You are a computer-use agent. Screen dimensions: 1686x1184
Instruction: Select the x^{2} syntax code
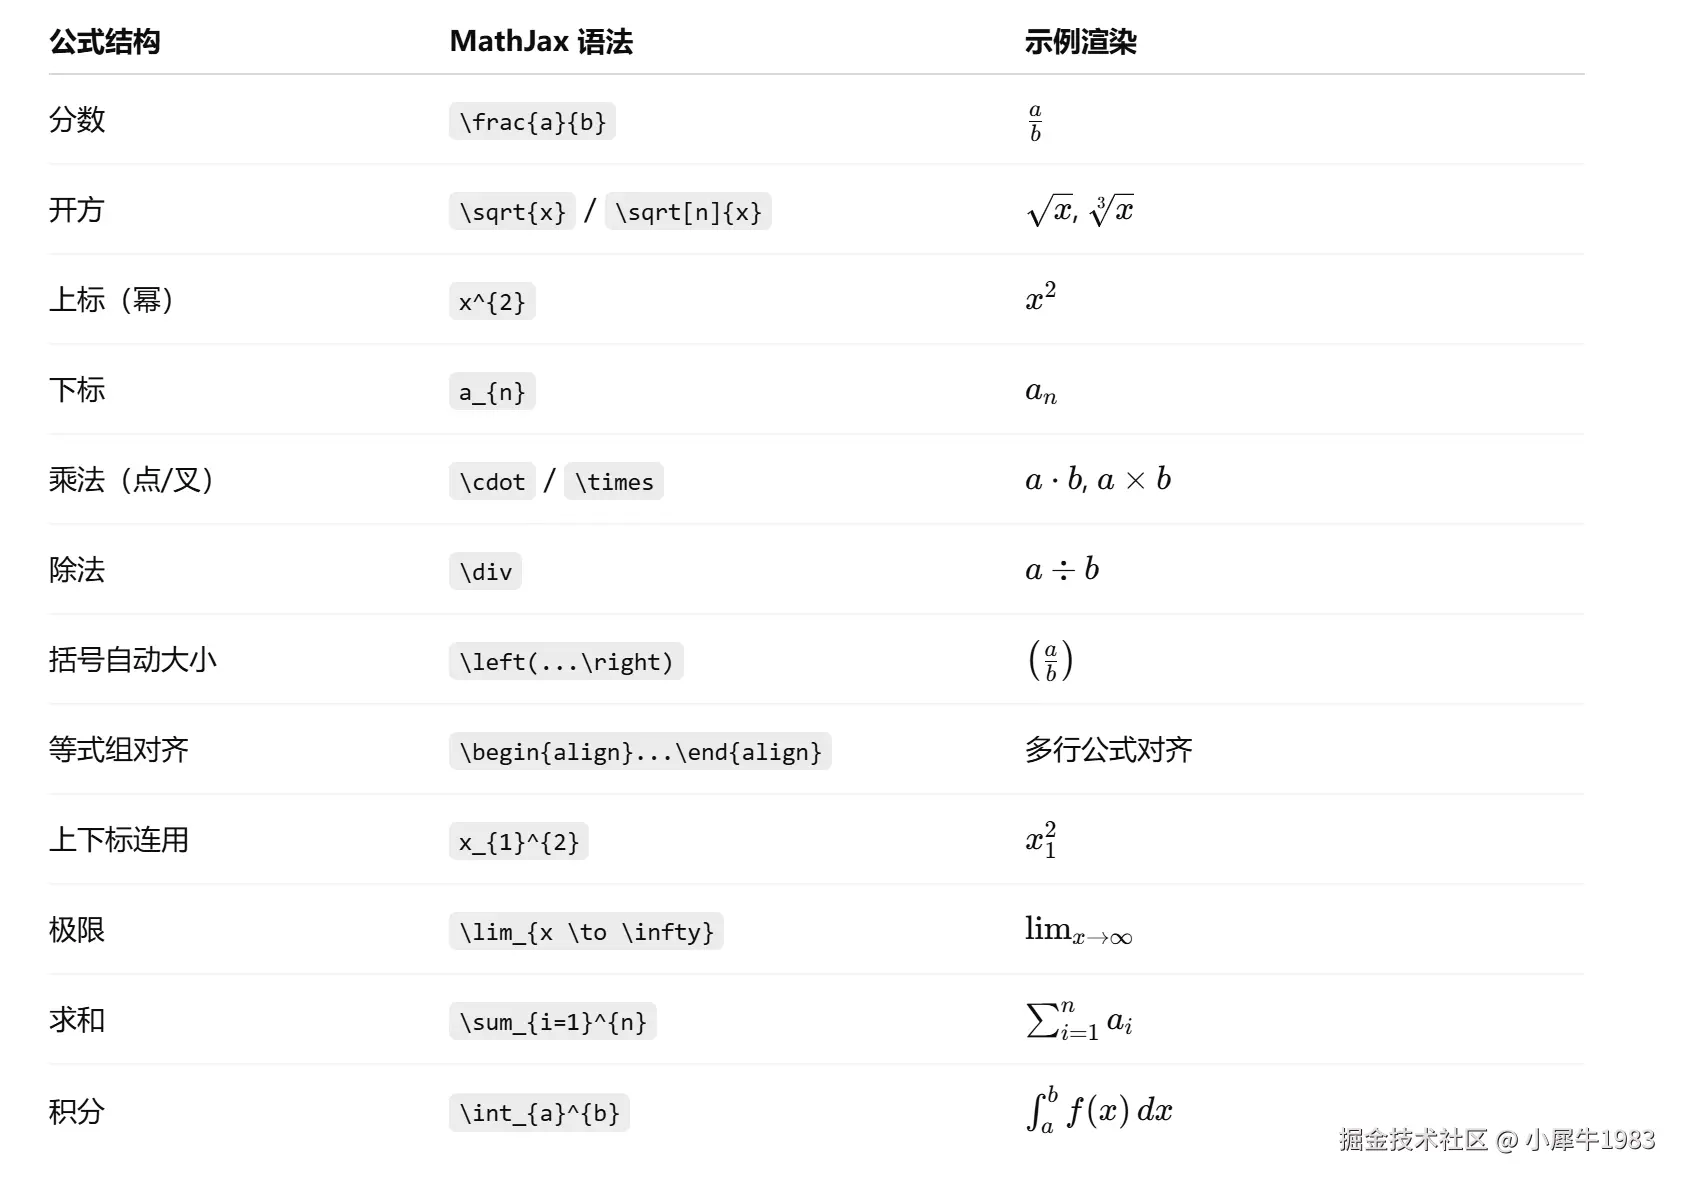click(x=492, y=302)
